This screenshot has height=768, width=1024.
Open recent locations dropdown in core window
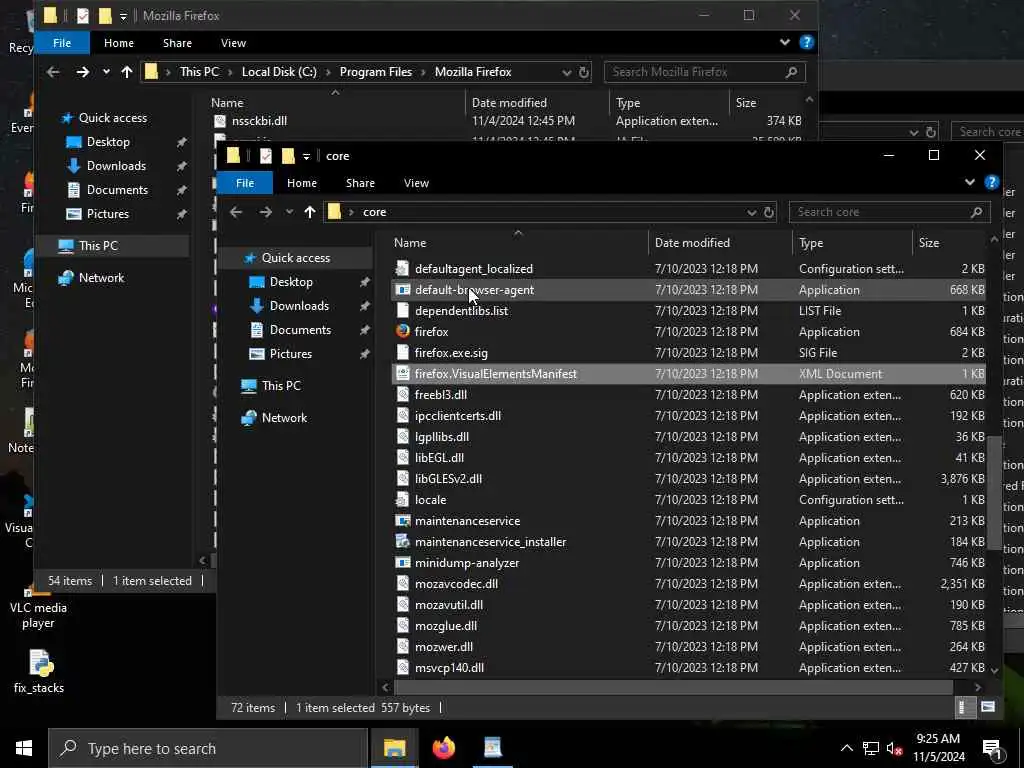coord(289,212)
